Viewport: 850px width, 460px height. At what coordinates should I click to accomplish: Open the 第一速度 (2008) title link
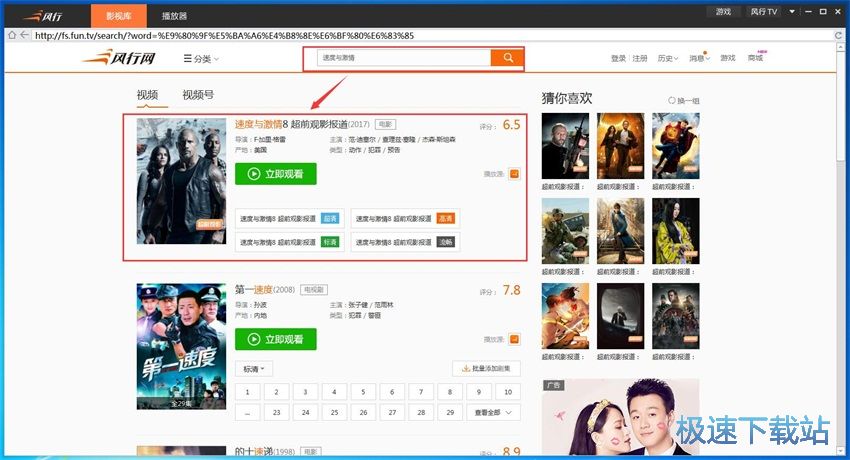(265, 290)
